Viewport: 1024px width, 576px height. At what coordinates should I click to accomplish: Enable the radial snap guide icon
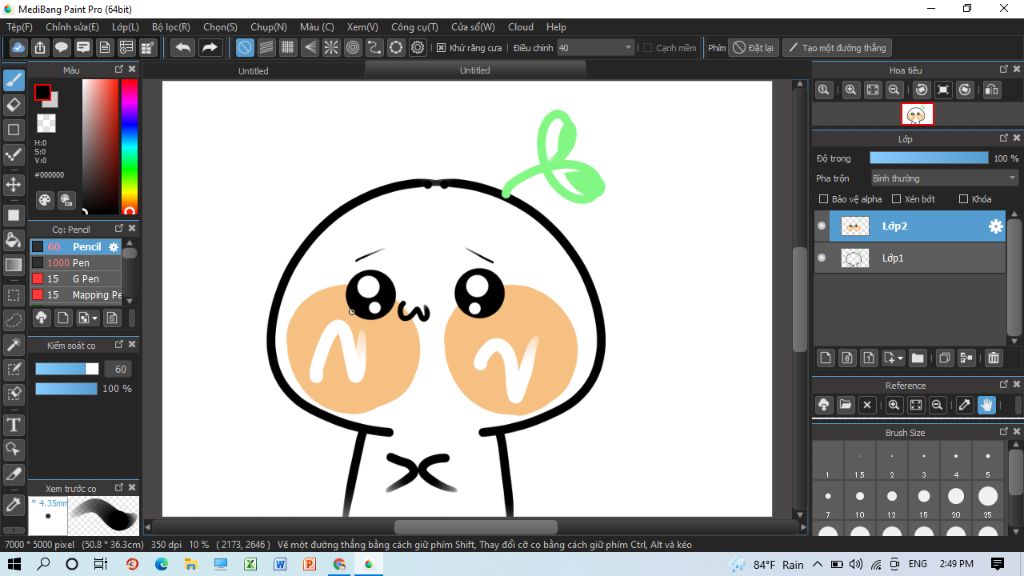331,47
